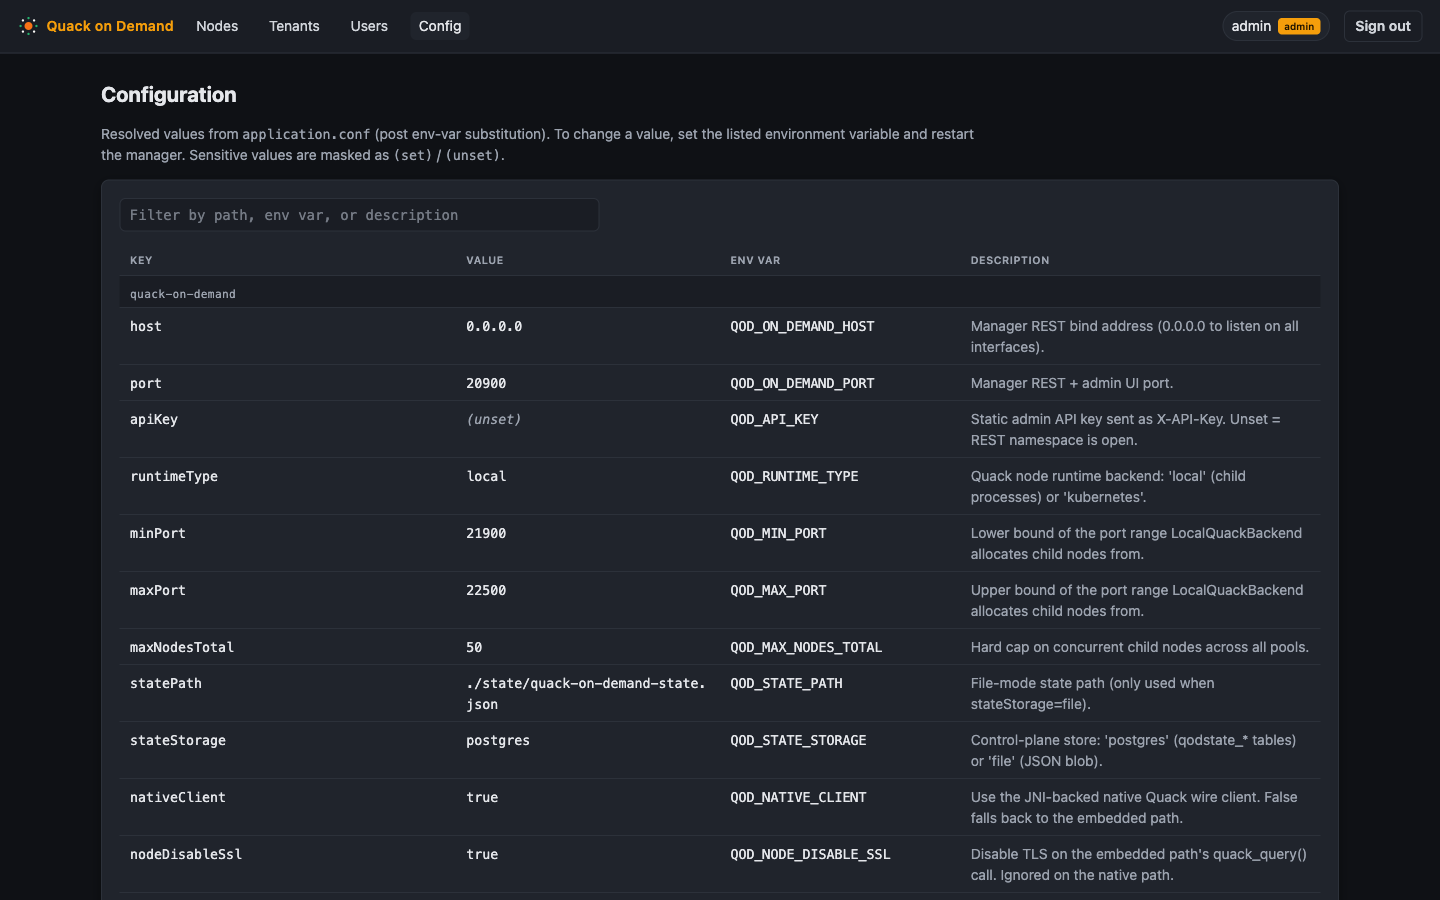This screenshot has width=1440, height=900.
Task: Click the maxPort key cell
Action: tap(158, 590)
